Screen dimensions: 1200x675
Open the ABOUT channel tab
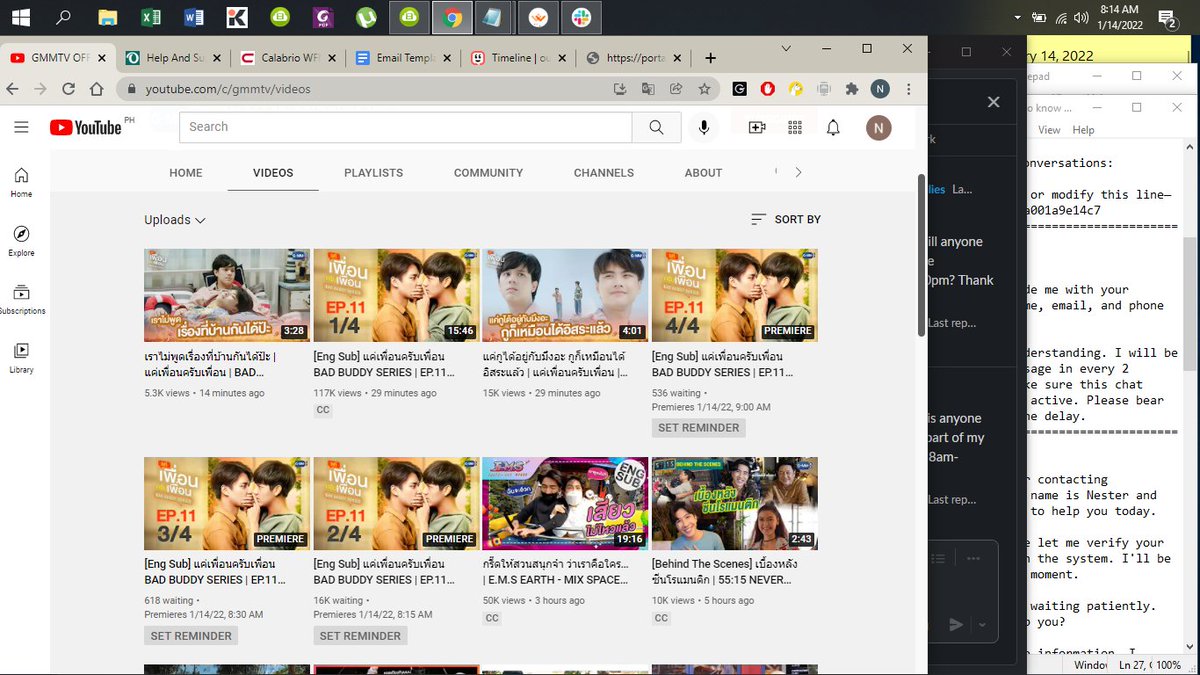point(703,173)
